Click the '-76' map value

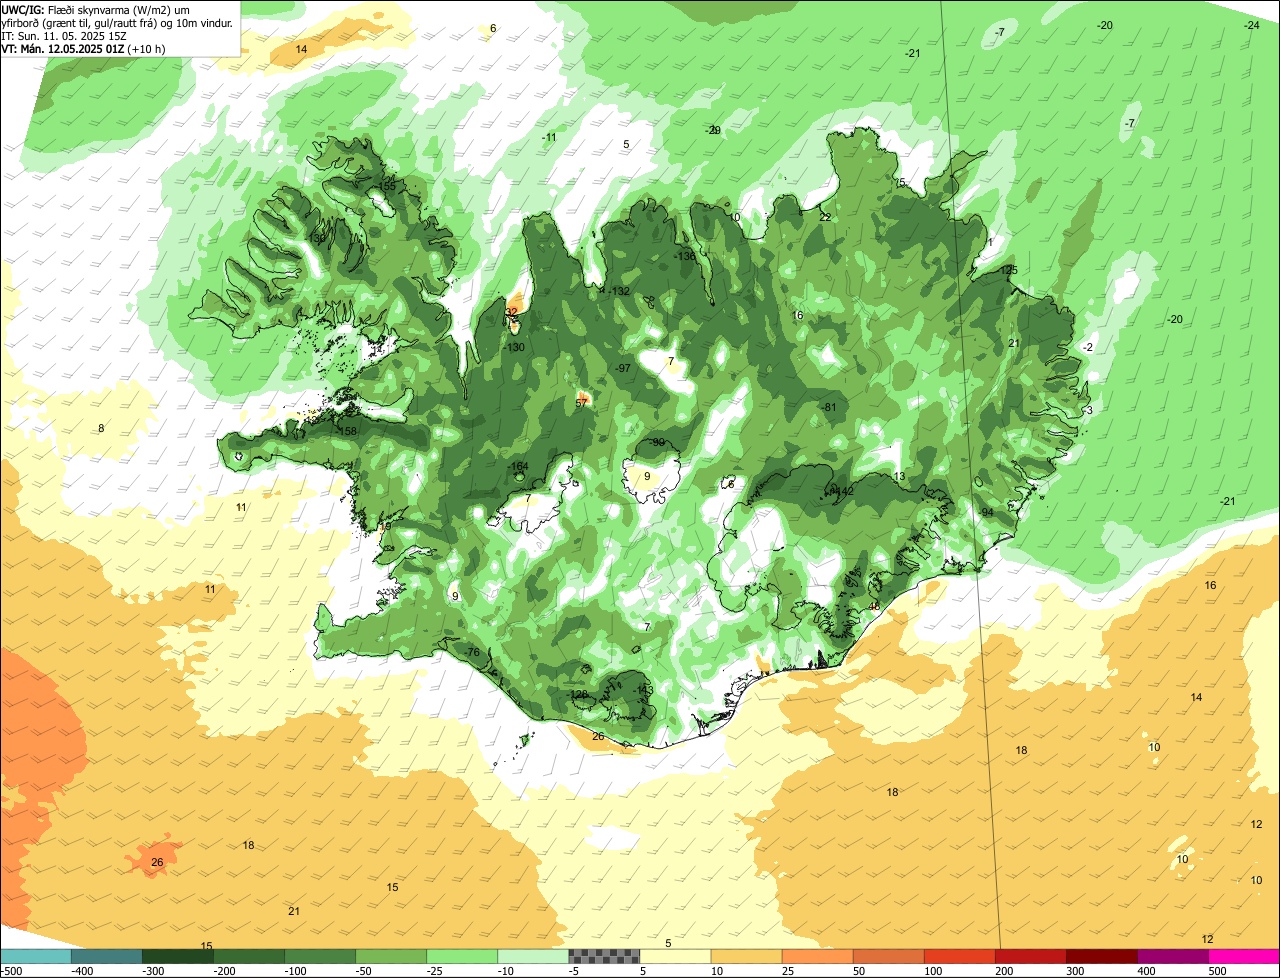coord(473,652)
